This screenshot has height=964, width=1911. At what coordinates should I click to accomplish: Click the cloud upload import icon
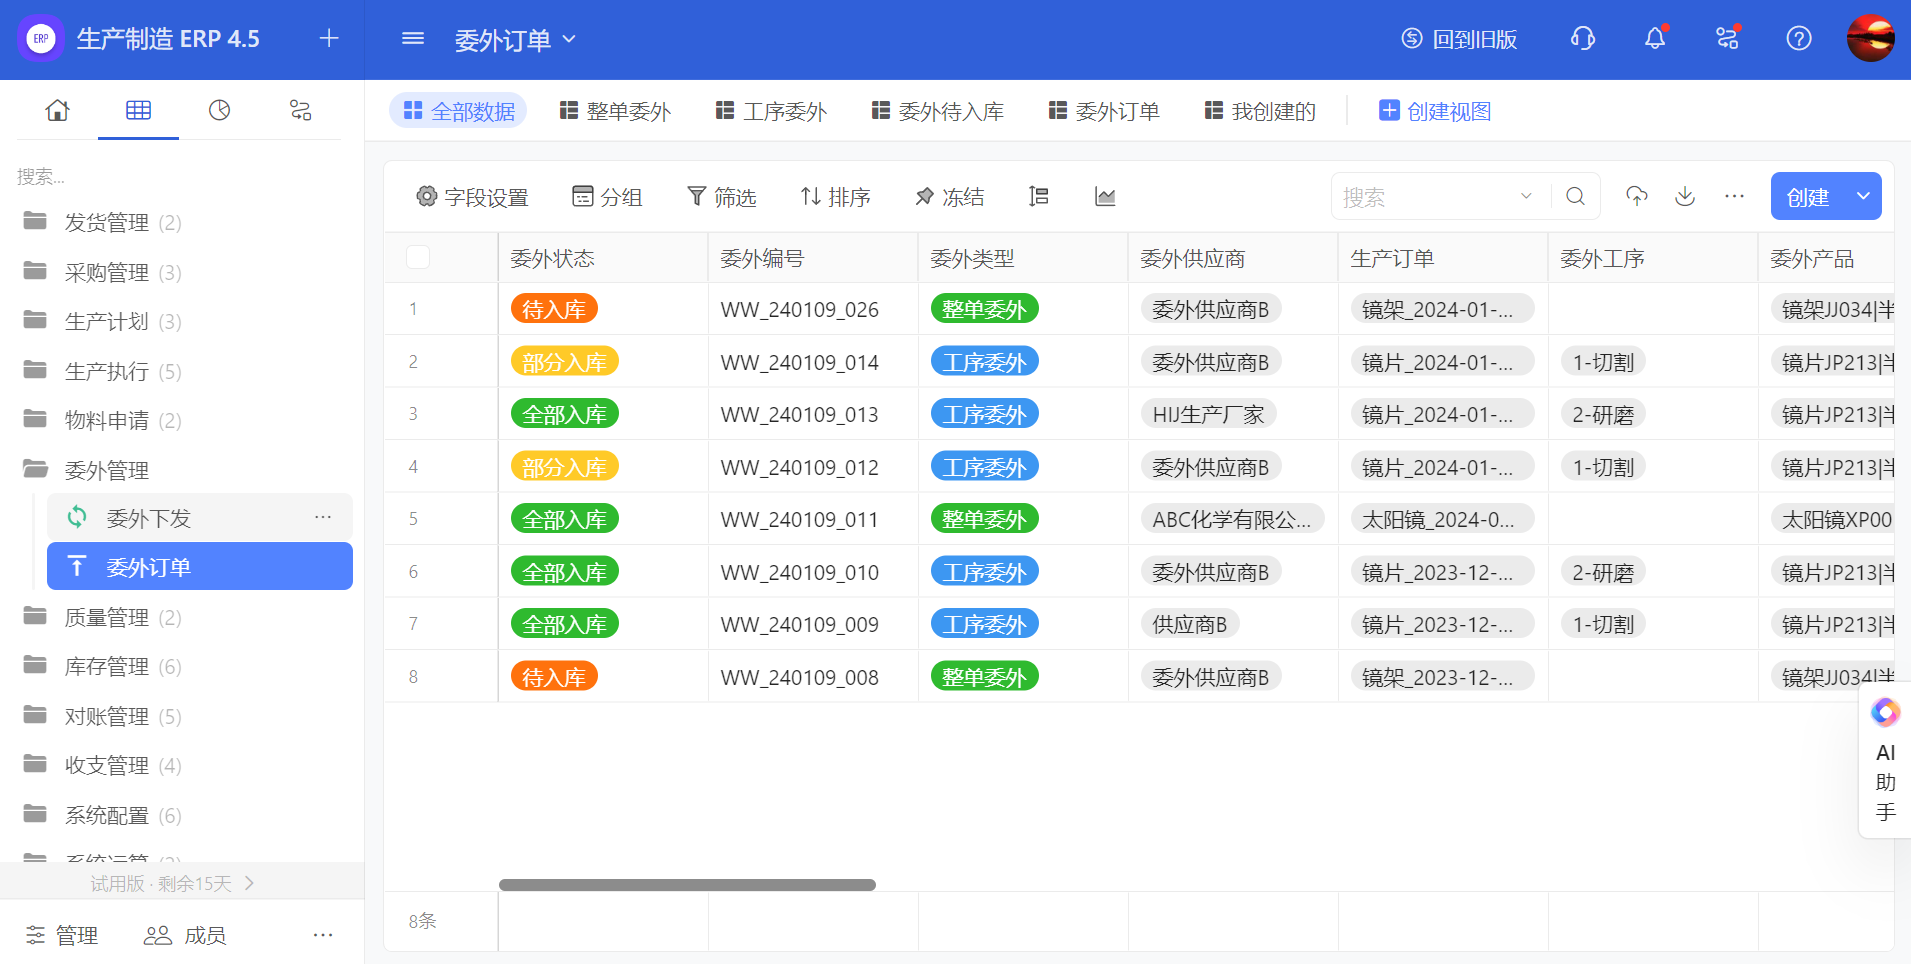click(1637, 196)
